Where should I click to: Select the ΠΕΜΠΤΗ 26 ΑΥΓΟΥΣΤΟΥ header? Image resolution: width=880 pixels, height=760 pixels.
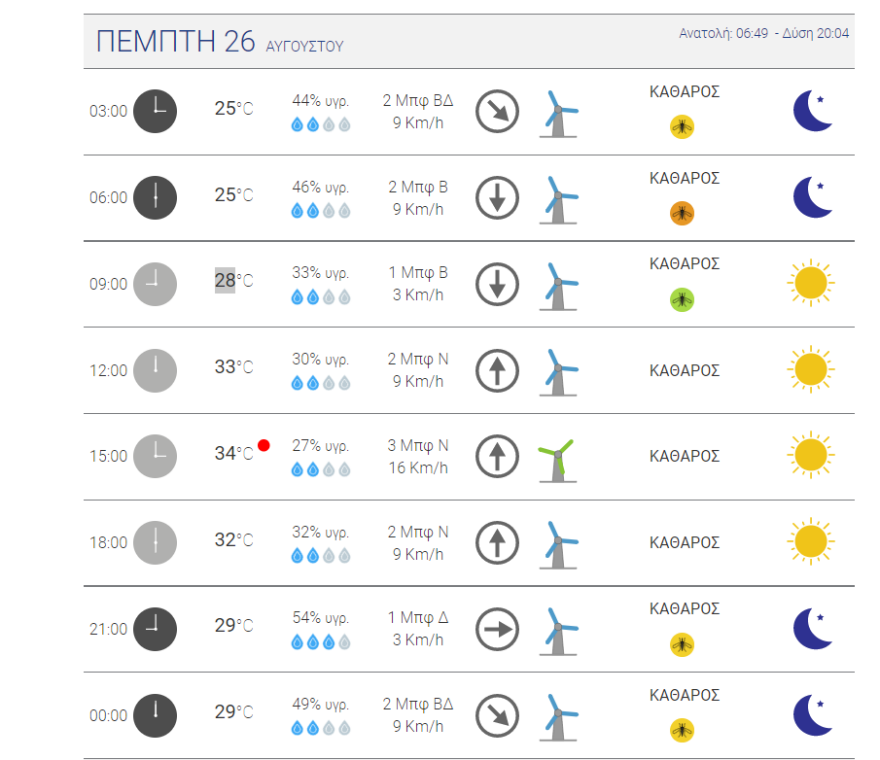pyautogui.click(x=220, y=43)
